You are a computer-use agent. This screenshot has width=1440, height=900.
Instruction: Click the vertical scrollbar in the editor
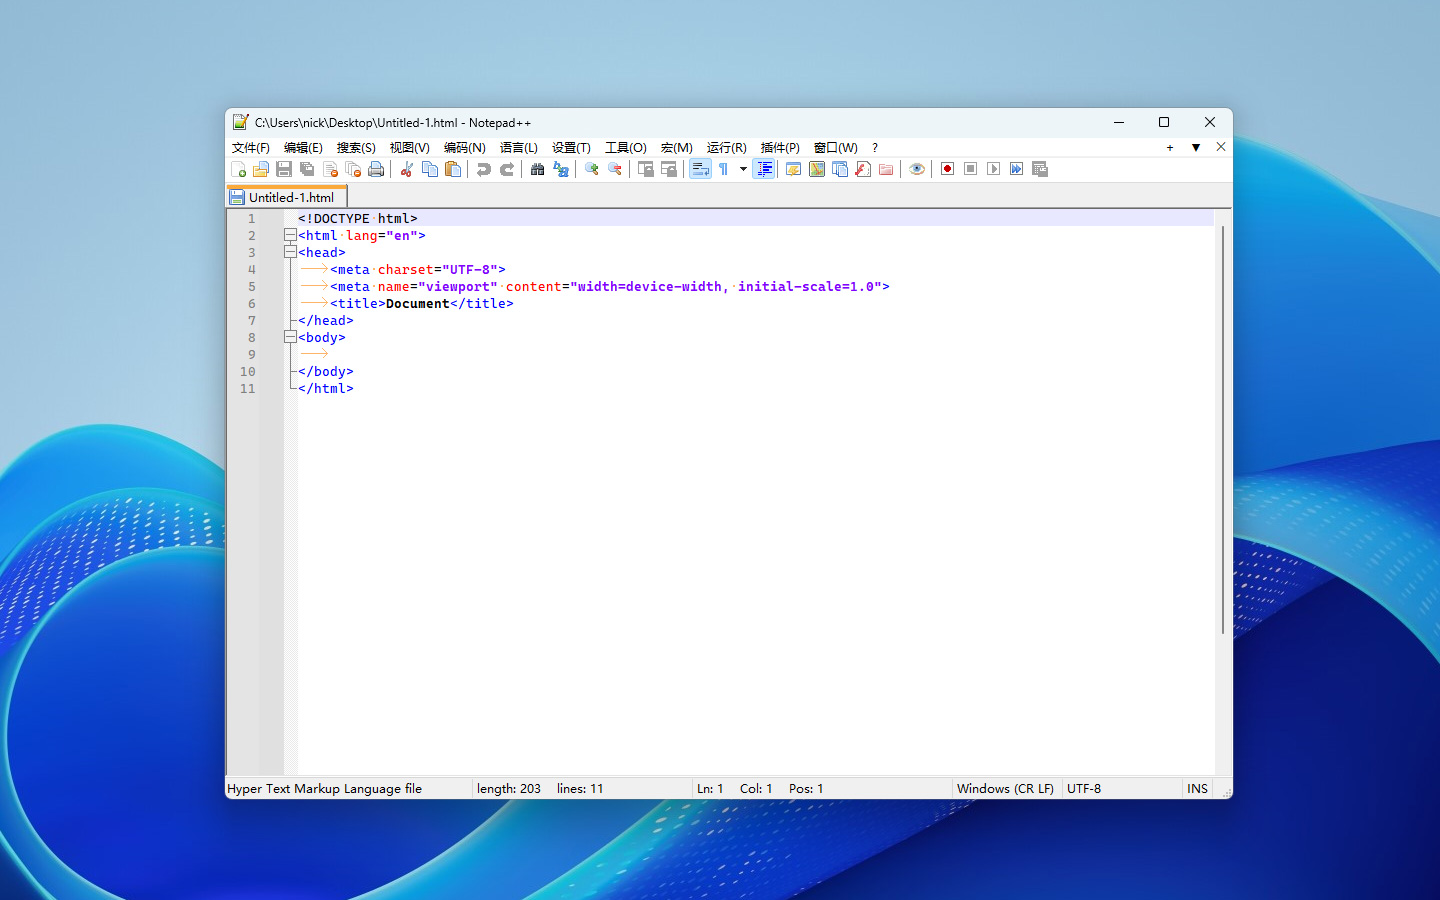coord(1223,430)
